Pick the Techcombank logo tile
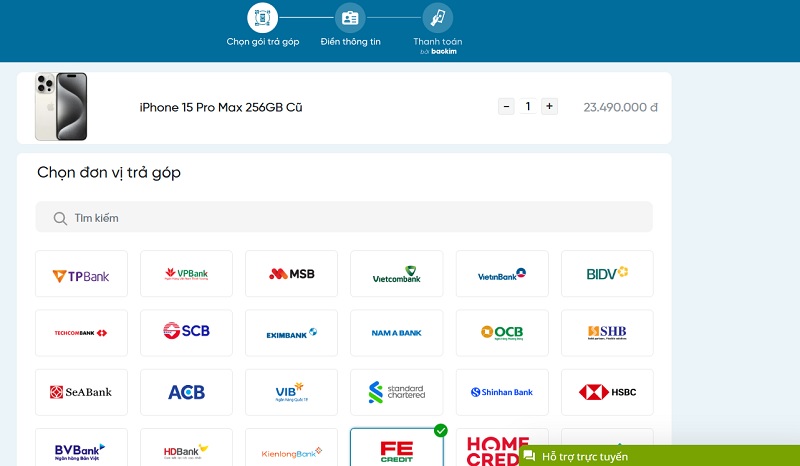The height and width of the screenshot is (466, 800). pyautogui.click(x=81, y=333)
